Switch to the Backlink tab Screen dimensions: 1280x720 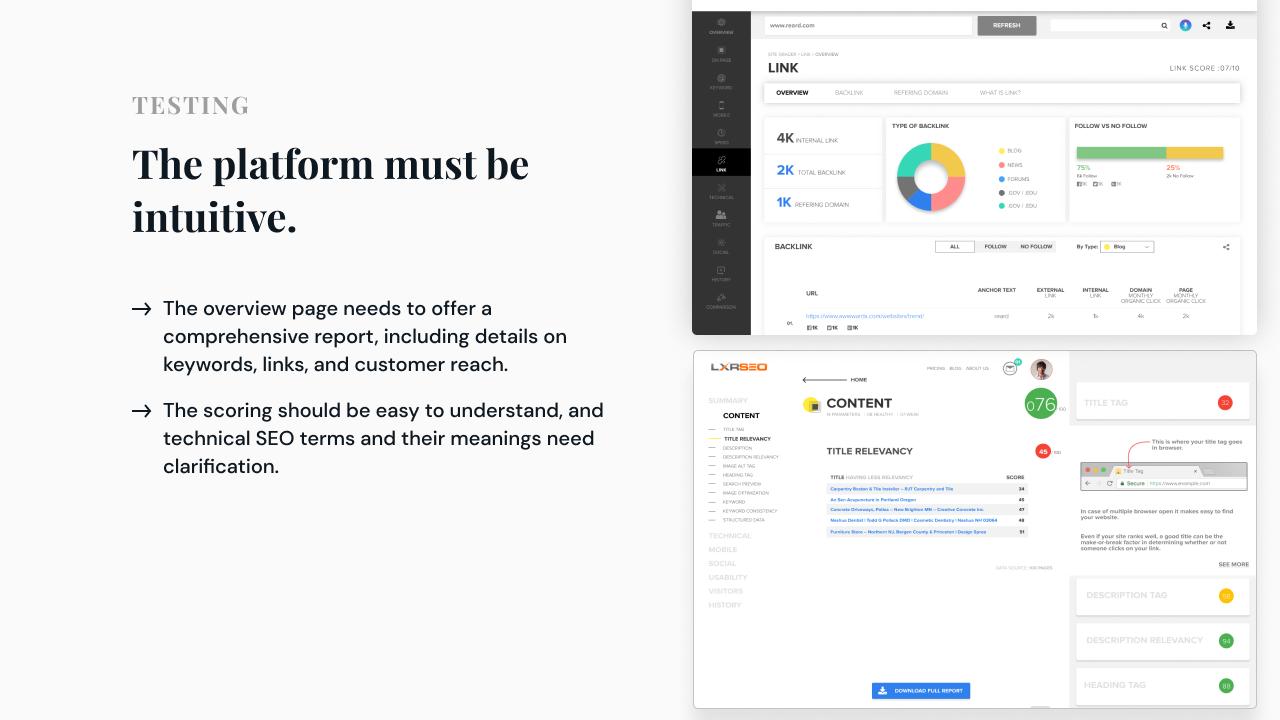coord(849,93)
